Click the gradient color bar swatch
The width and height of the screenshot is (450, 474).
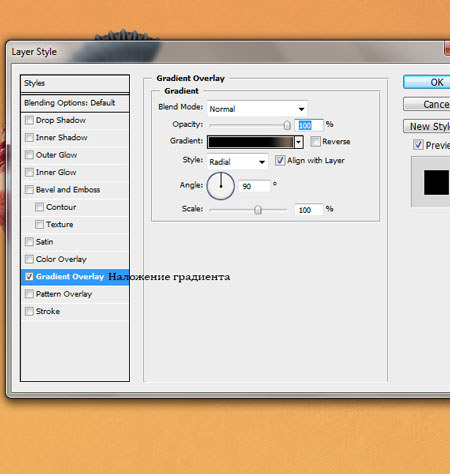[251, 142]
